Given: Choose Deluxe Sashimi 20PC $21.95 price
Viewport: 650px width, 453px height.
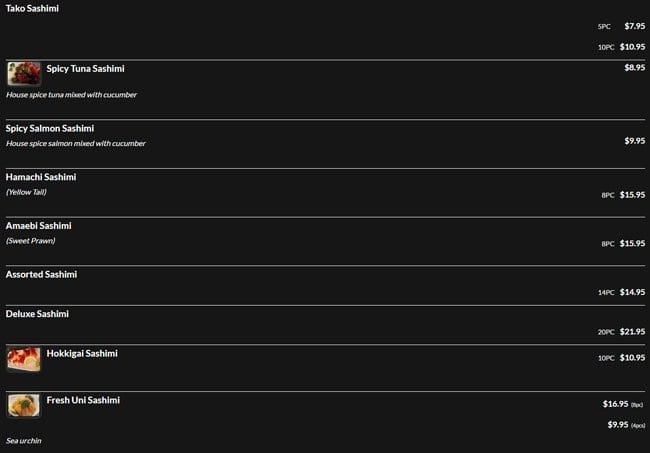Looking at the screenshot, I should (x=622, y=332).
